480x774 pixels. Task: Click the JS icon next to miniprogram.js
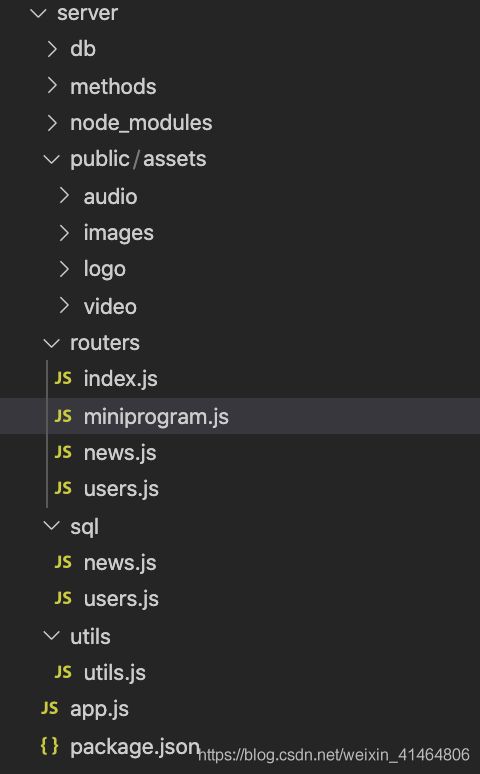[63, 416]
